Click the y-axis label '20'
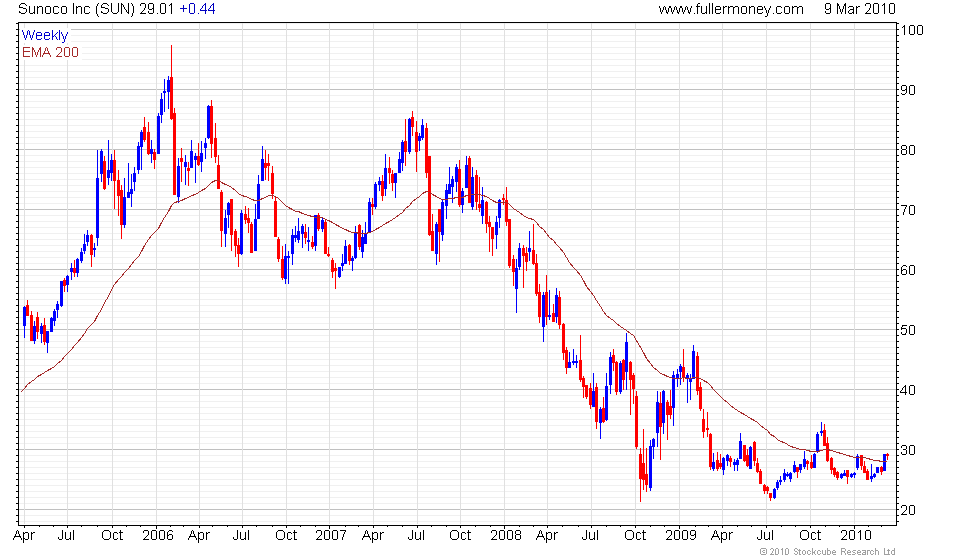980x560 pixels. (x=908, y=510)
